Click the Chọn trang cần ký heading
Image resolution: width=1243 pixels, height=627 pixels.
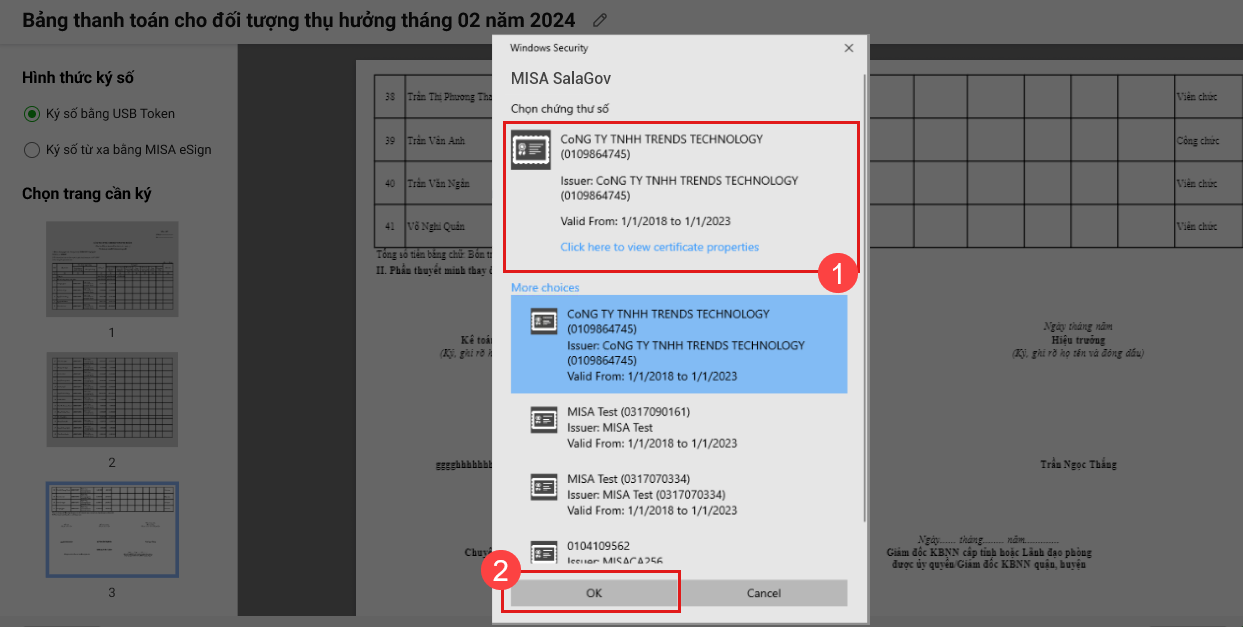pyautogui.click(x=87, y=194)
